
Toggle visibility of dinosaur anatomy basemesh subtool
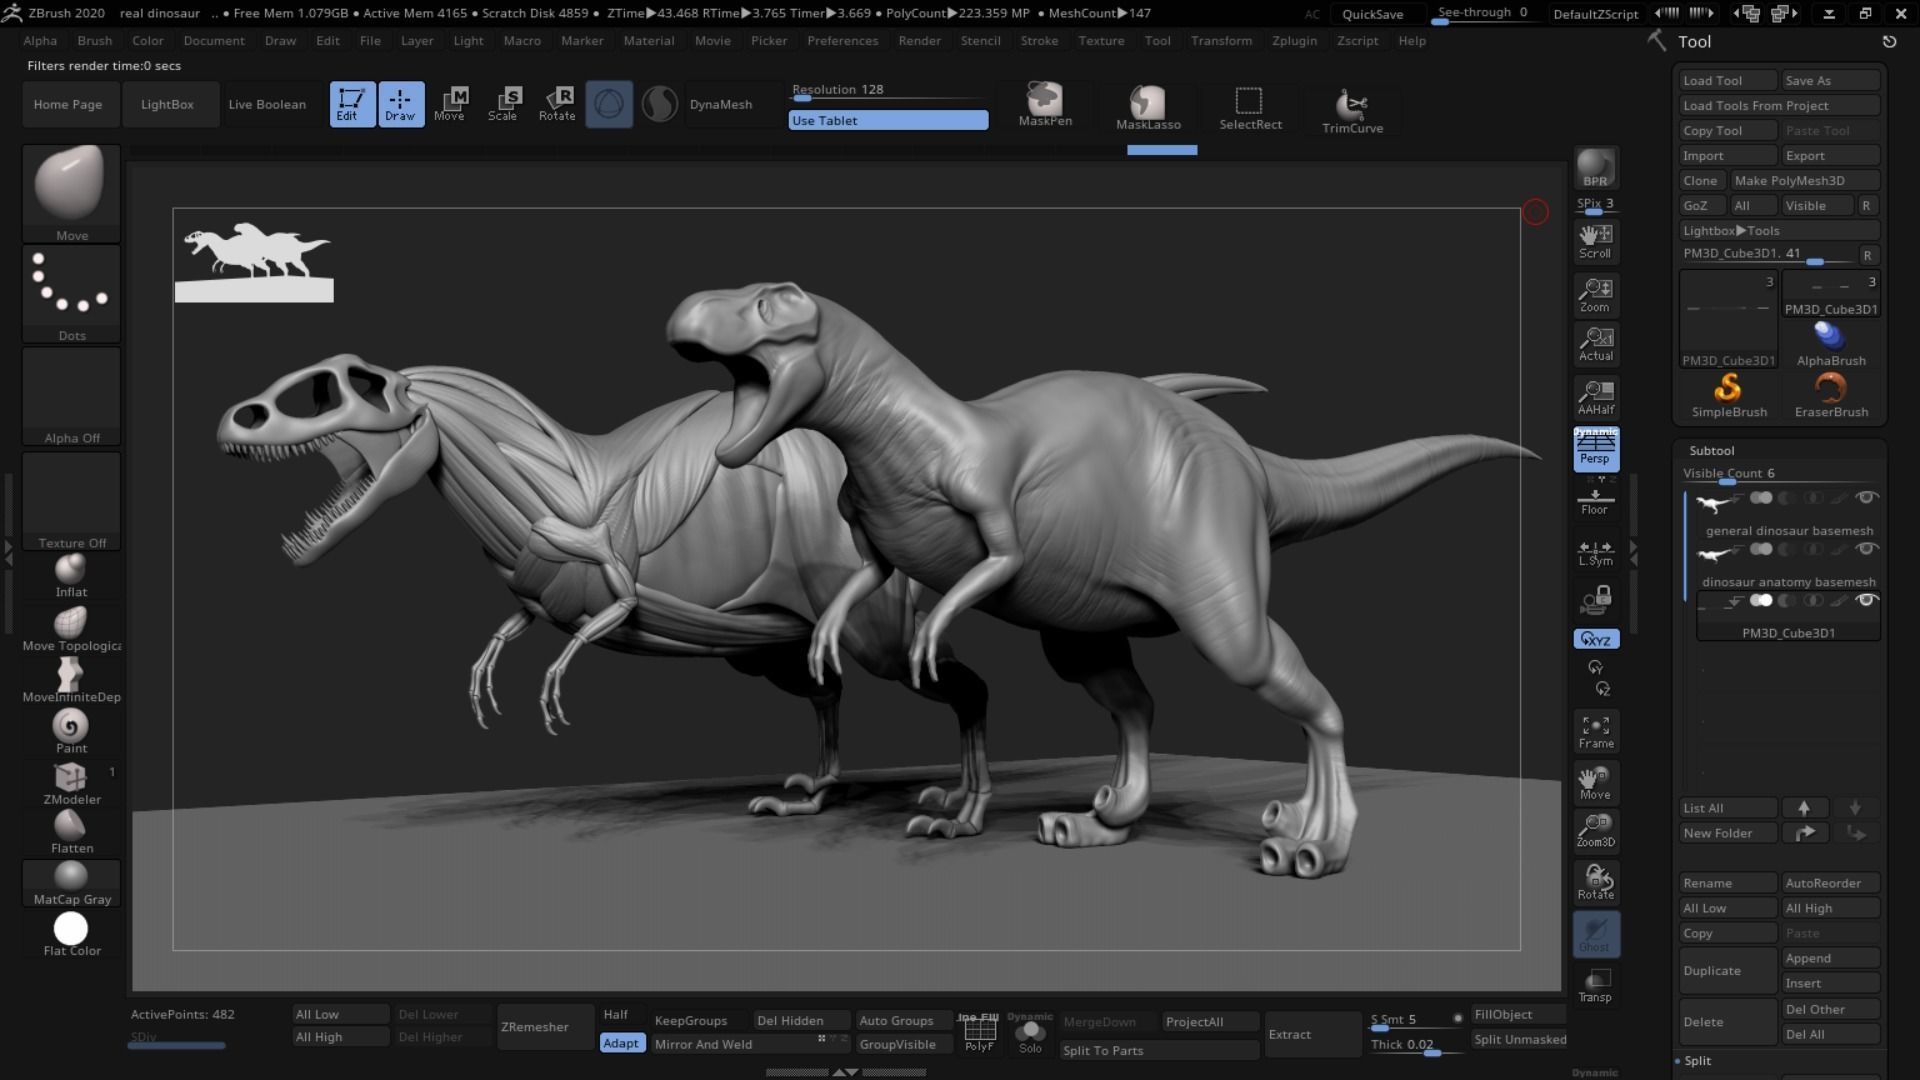pos(1866,548)
